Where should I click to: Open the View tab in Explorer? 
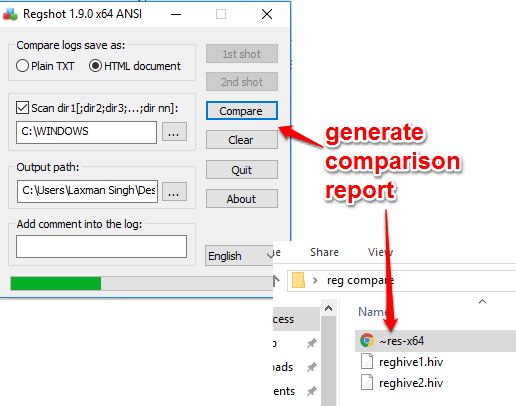pyautogui.click(x=380, y=252)
